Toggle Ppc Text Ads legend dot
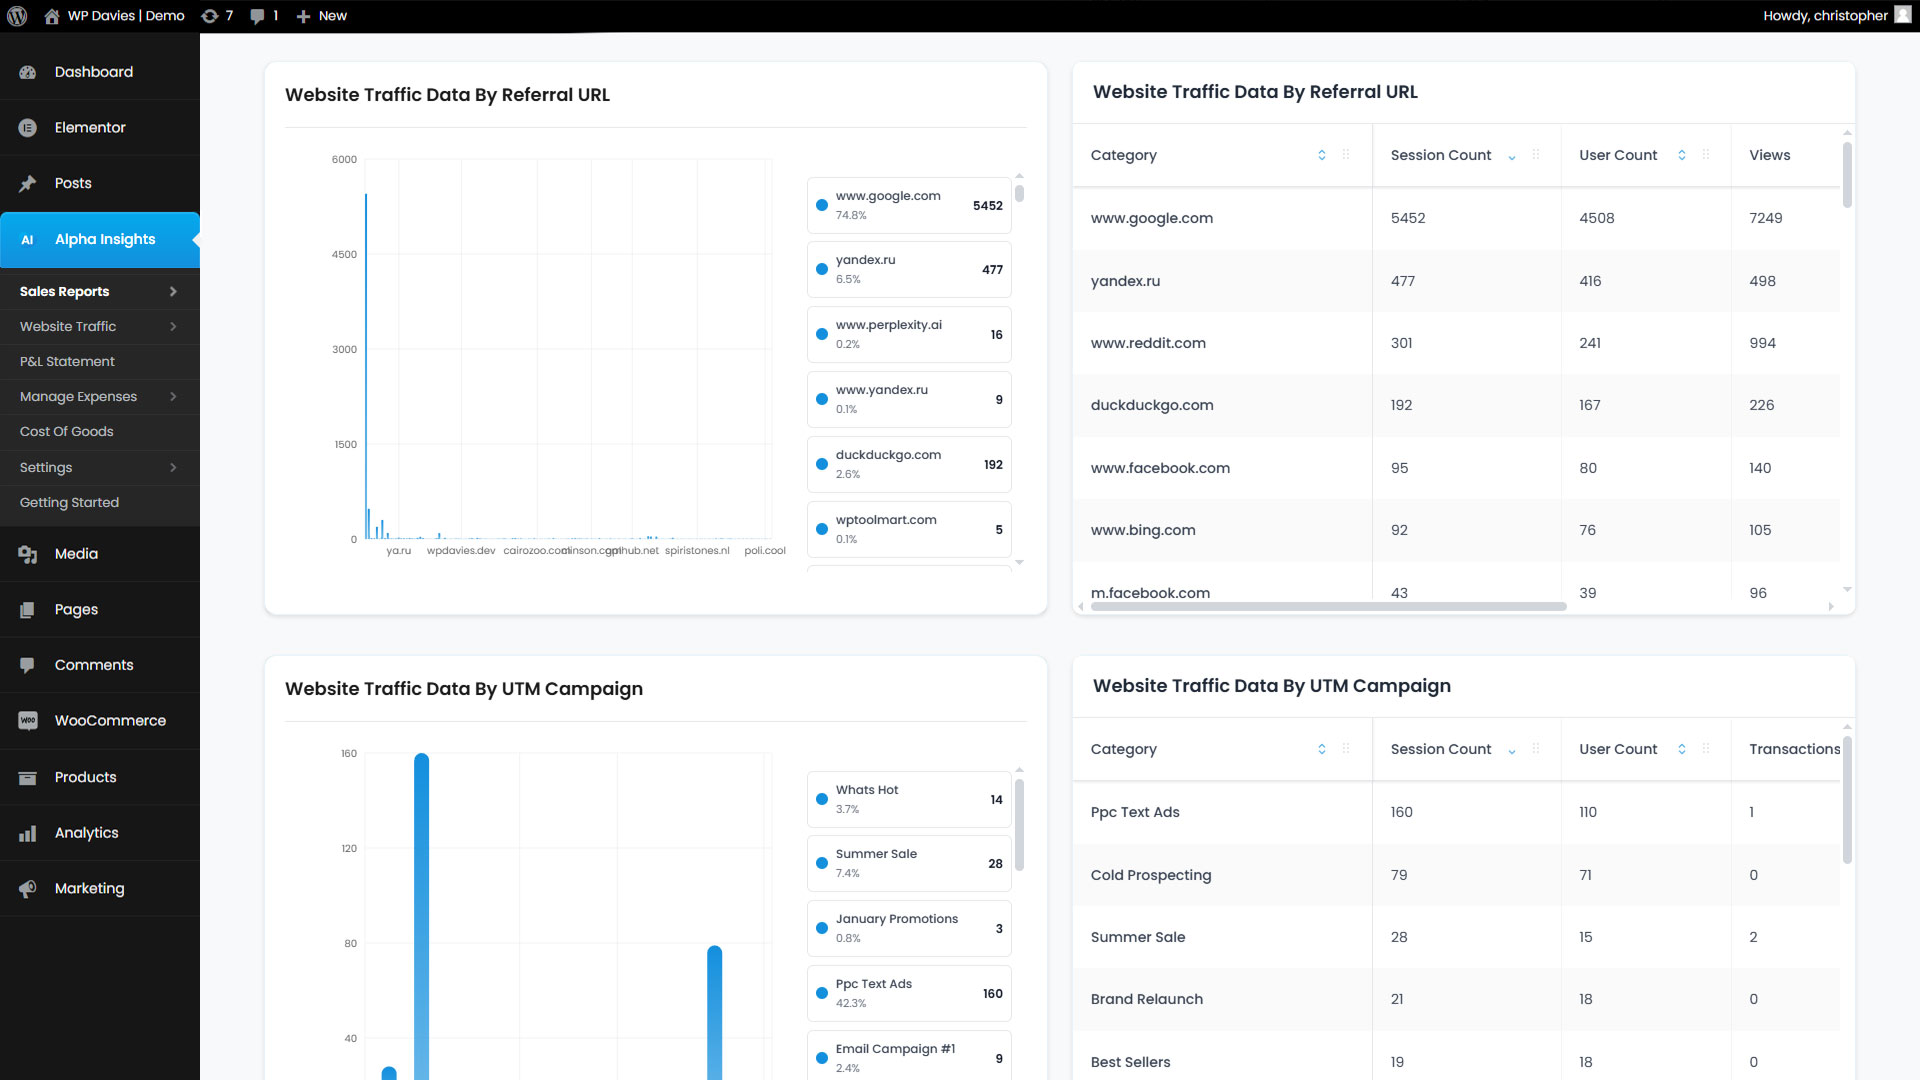Image resolution: width=1920 pixels, height=1080 pixels. [822, 993]
